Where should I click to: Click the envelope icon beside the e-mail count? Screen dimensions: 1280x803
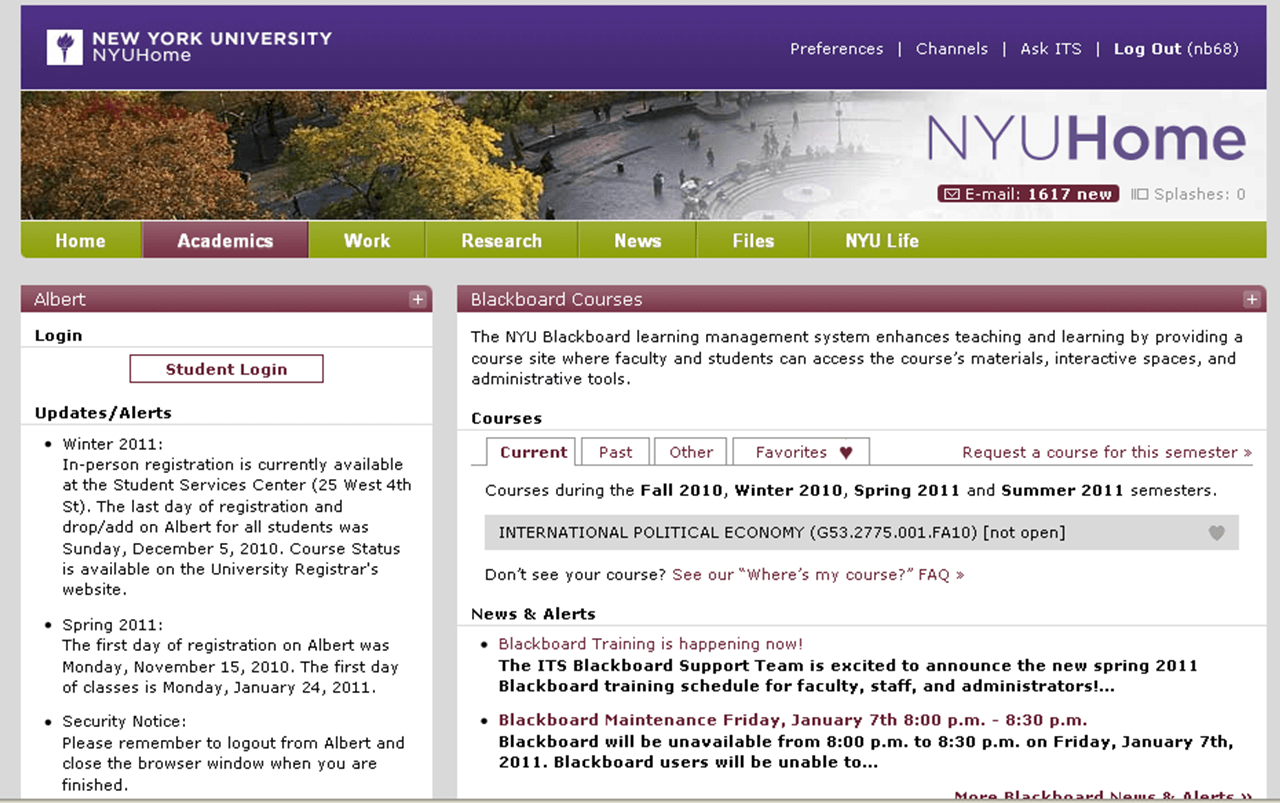coord(950,194)
